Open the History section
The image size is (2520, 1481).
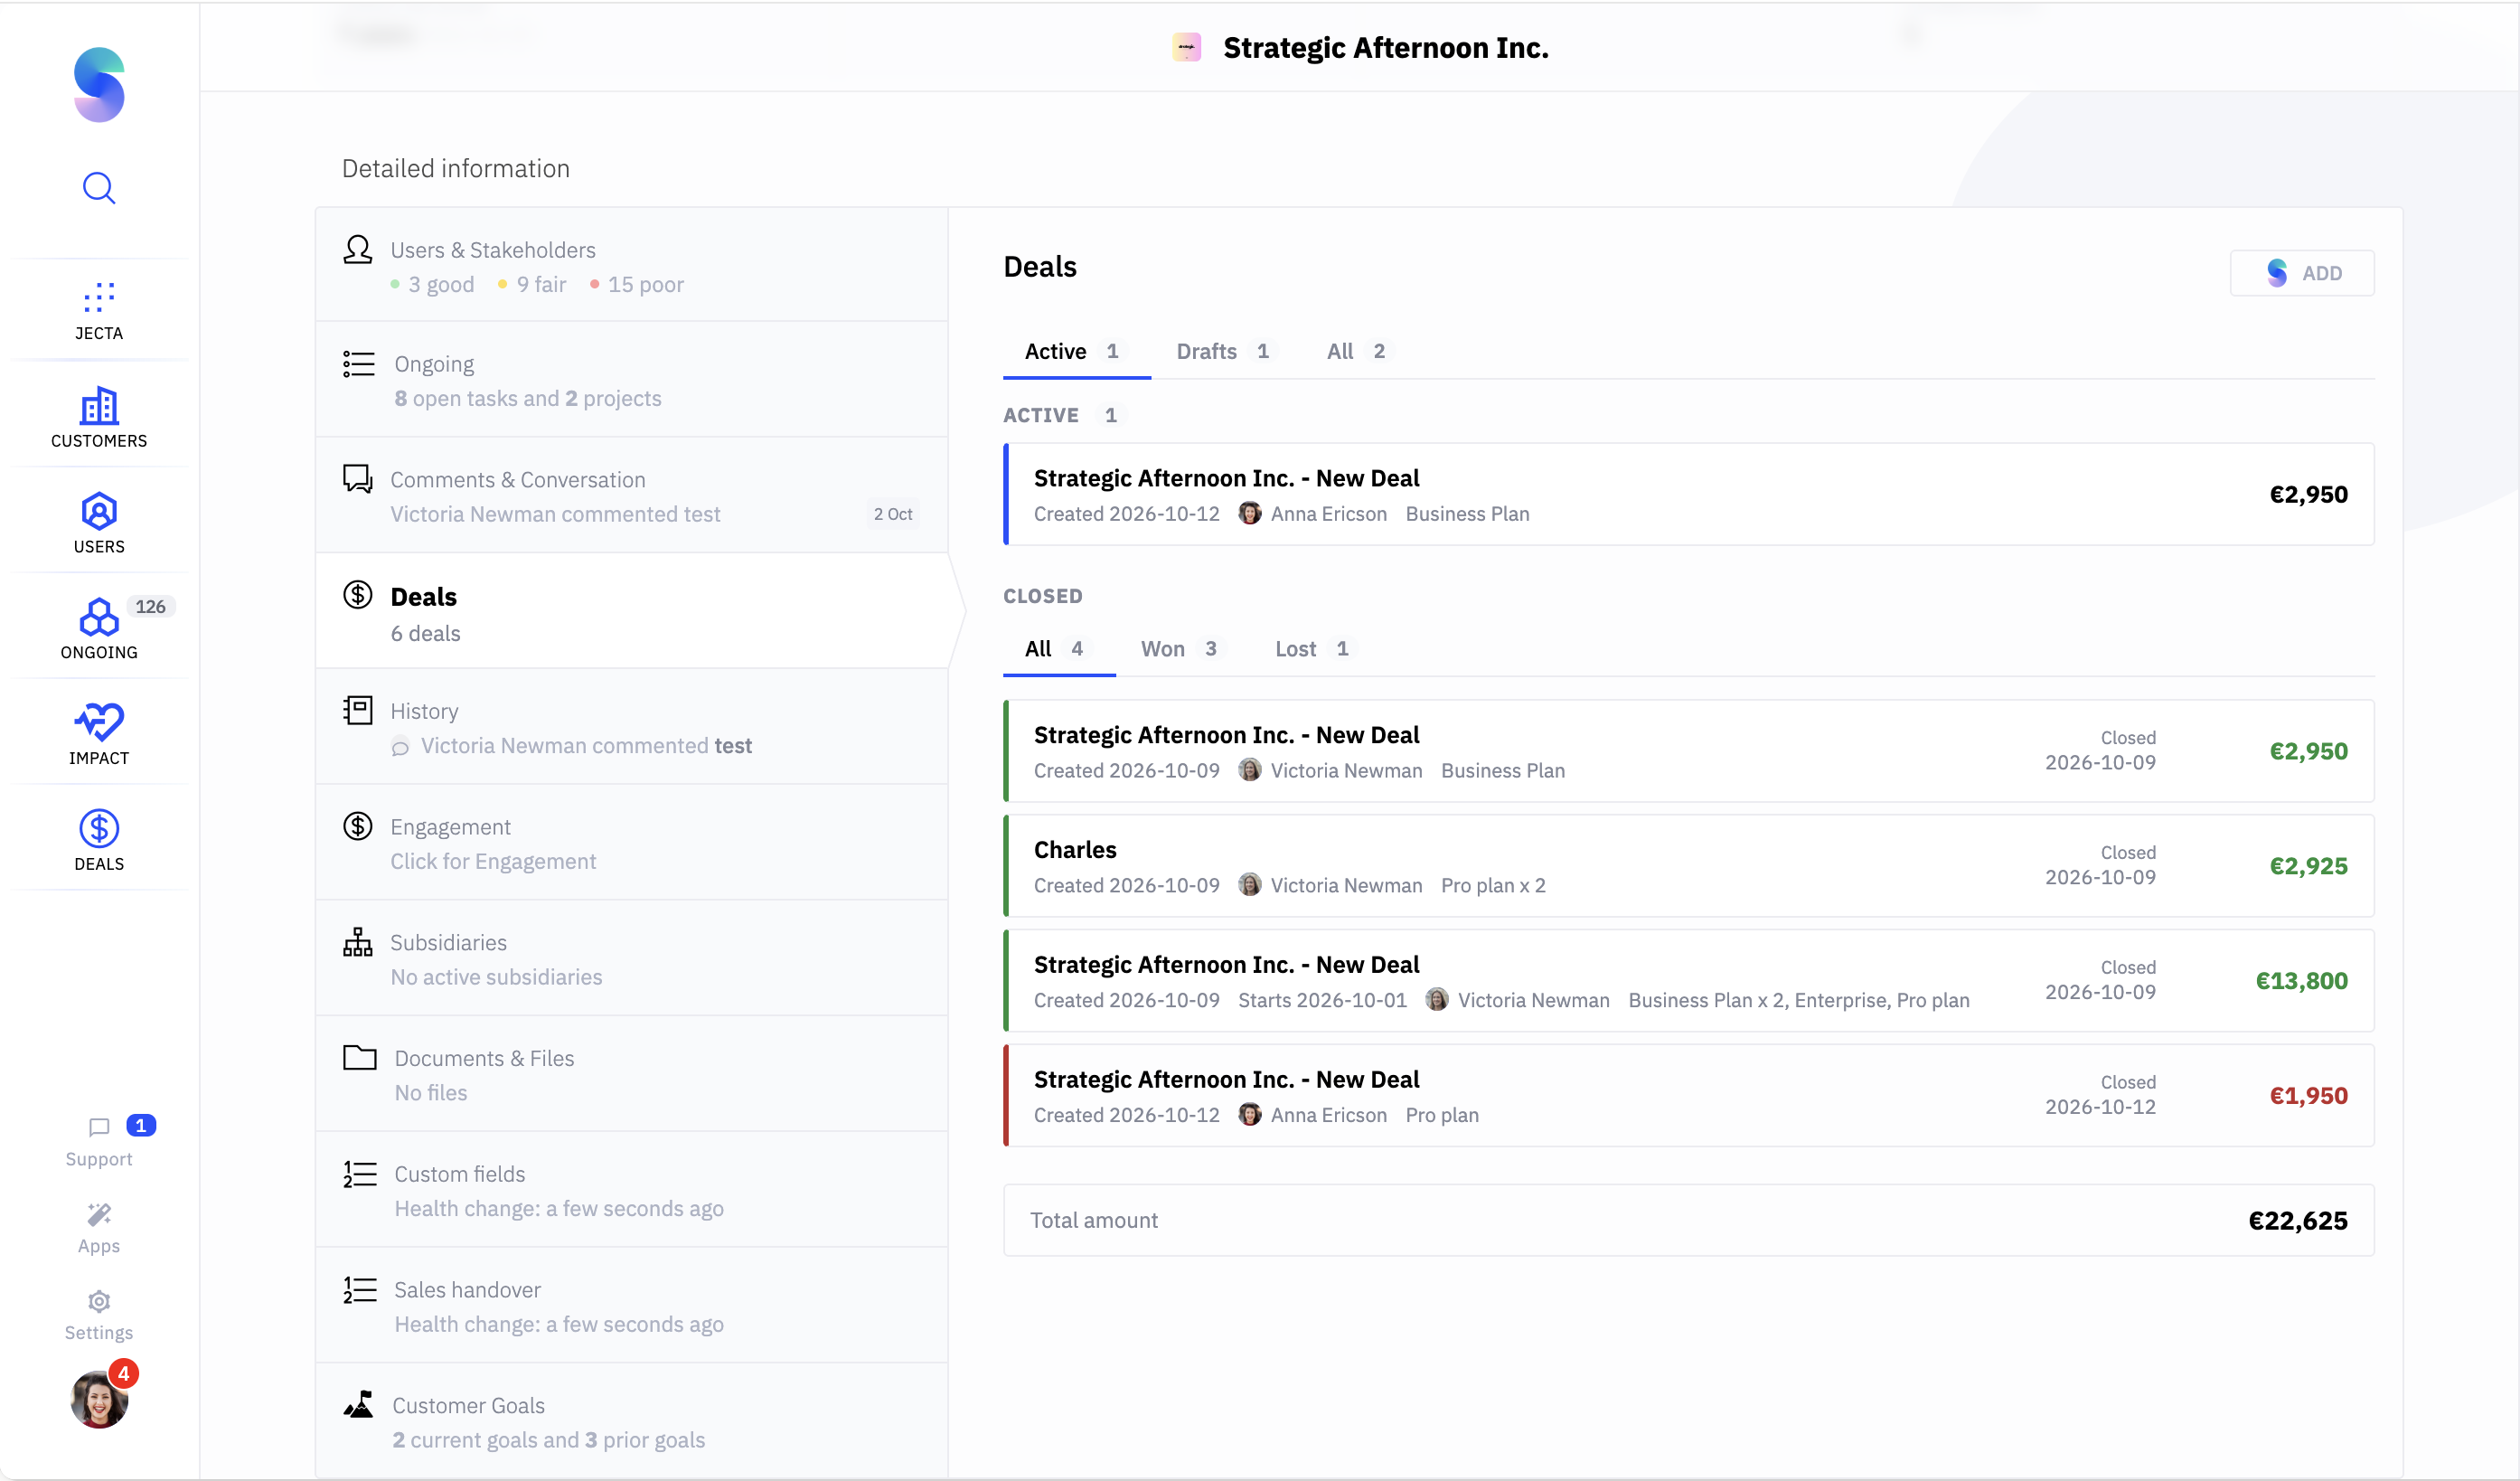coord(631,727)
